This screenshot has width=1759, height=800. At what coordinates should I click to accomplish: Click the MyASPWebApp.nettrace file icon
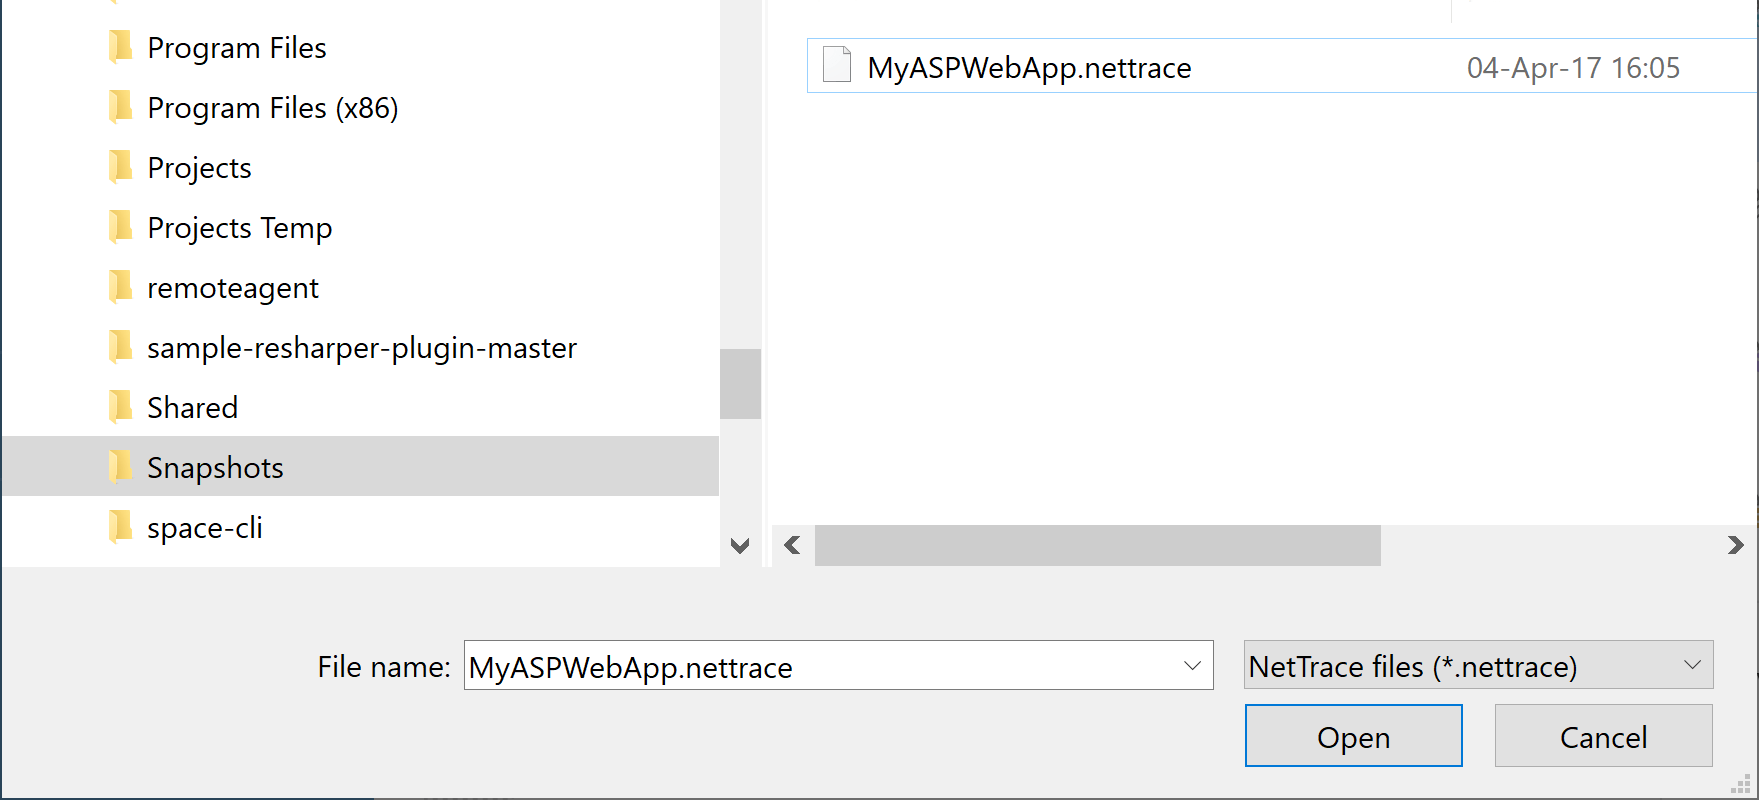[x=836, y=66]
